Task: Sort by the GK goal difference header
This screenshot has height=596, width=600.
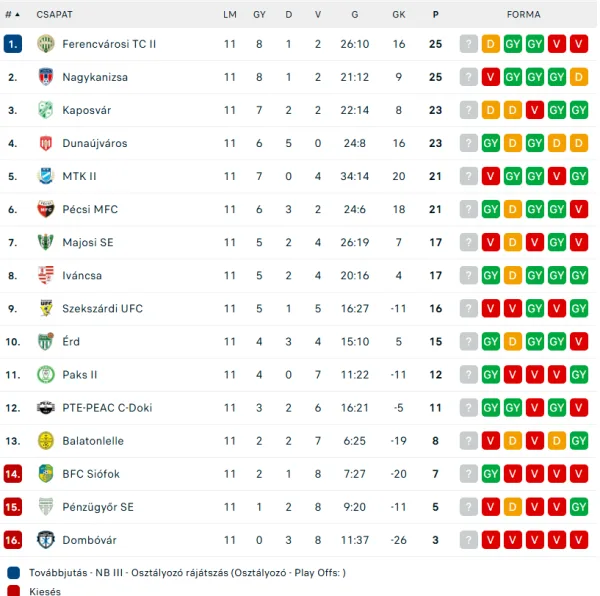Action: coord(399,15)
